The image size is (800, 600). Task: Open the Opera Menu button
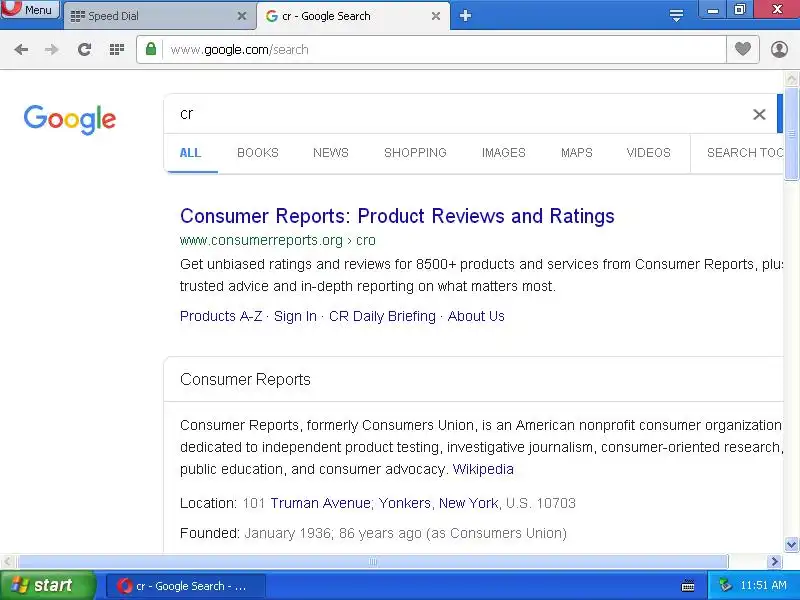(30, 9)
